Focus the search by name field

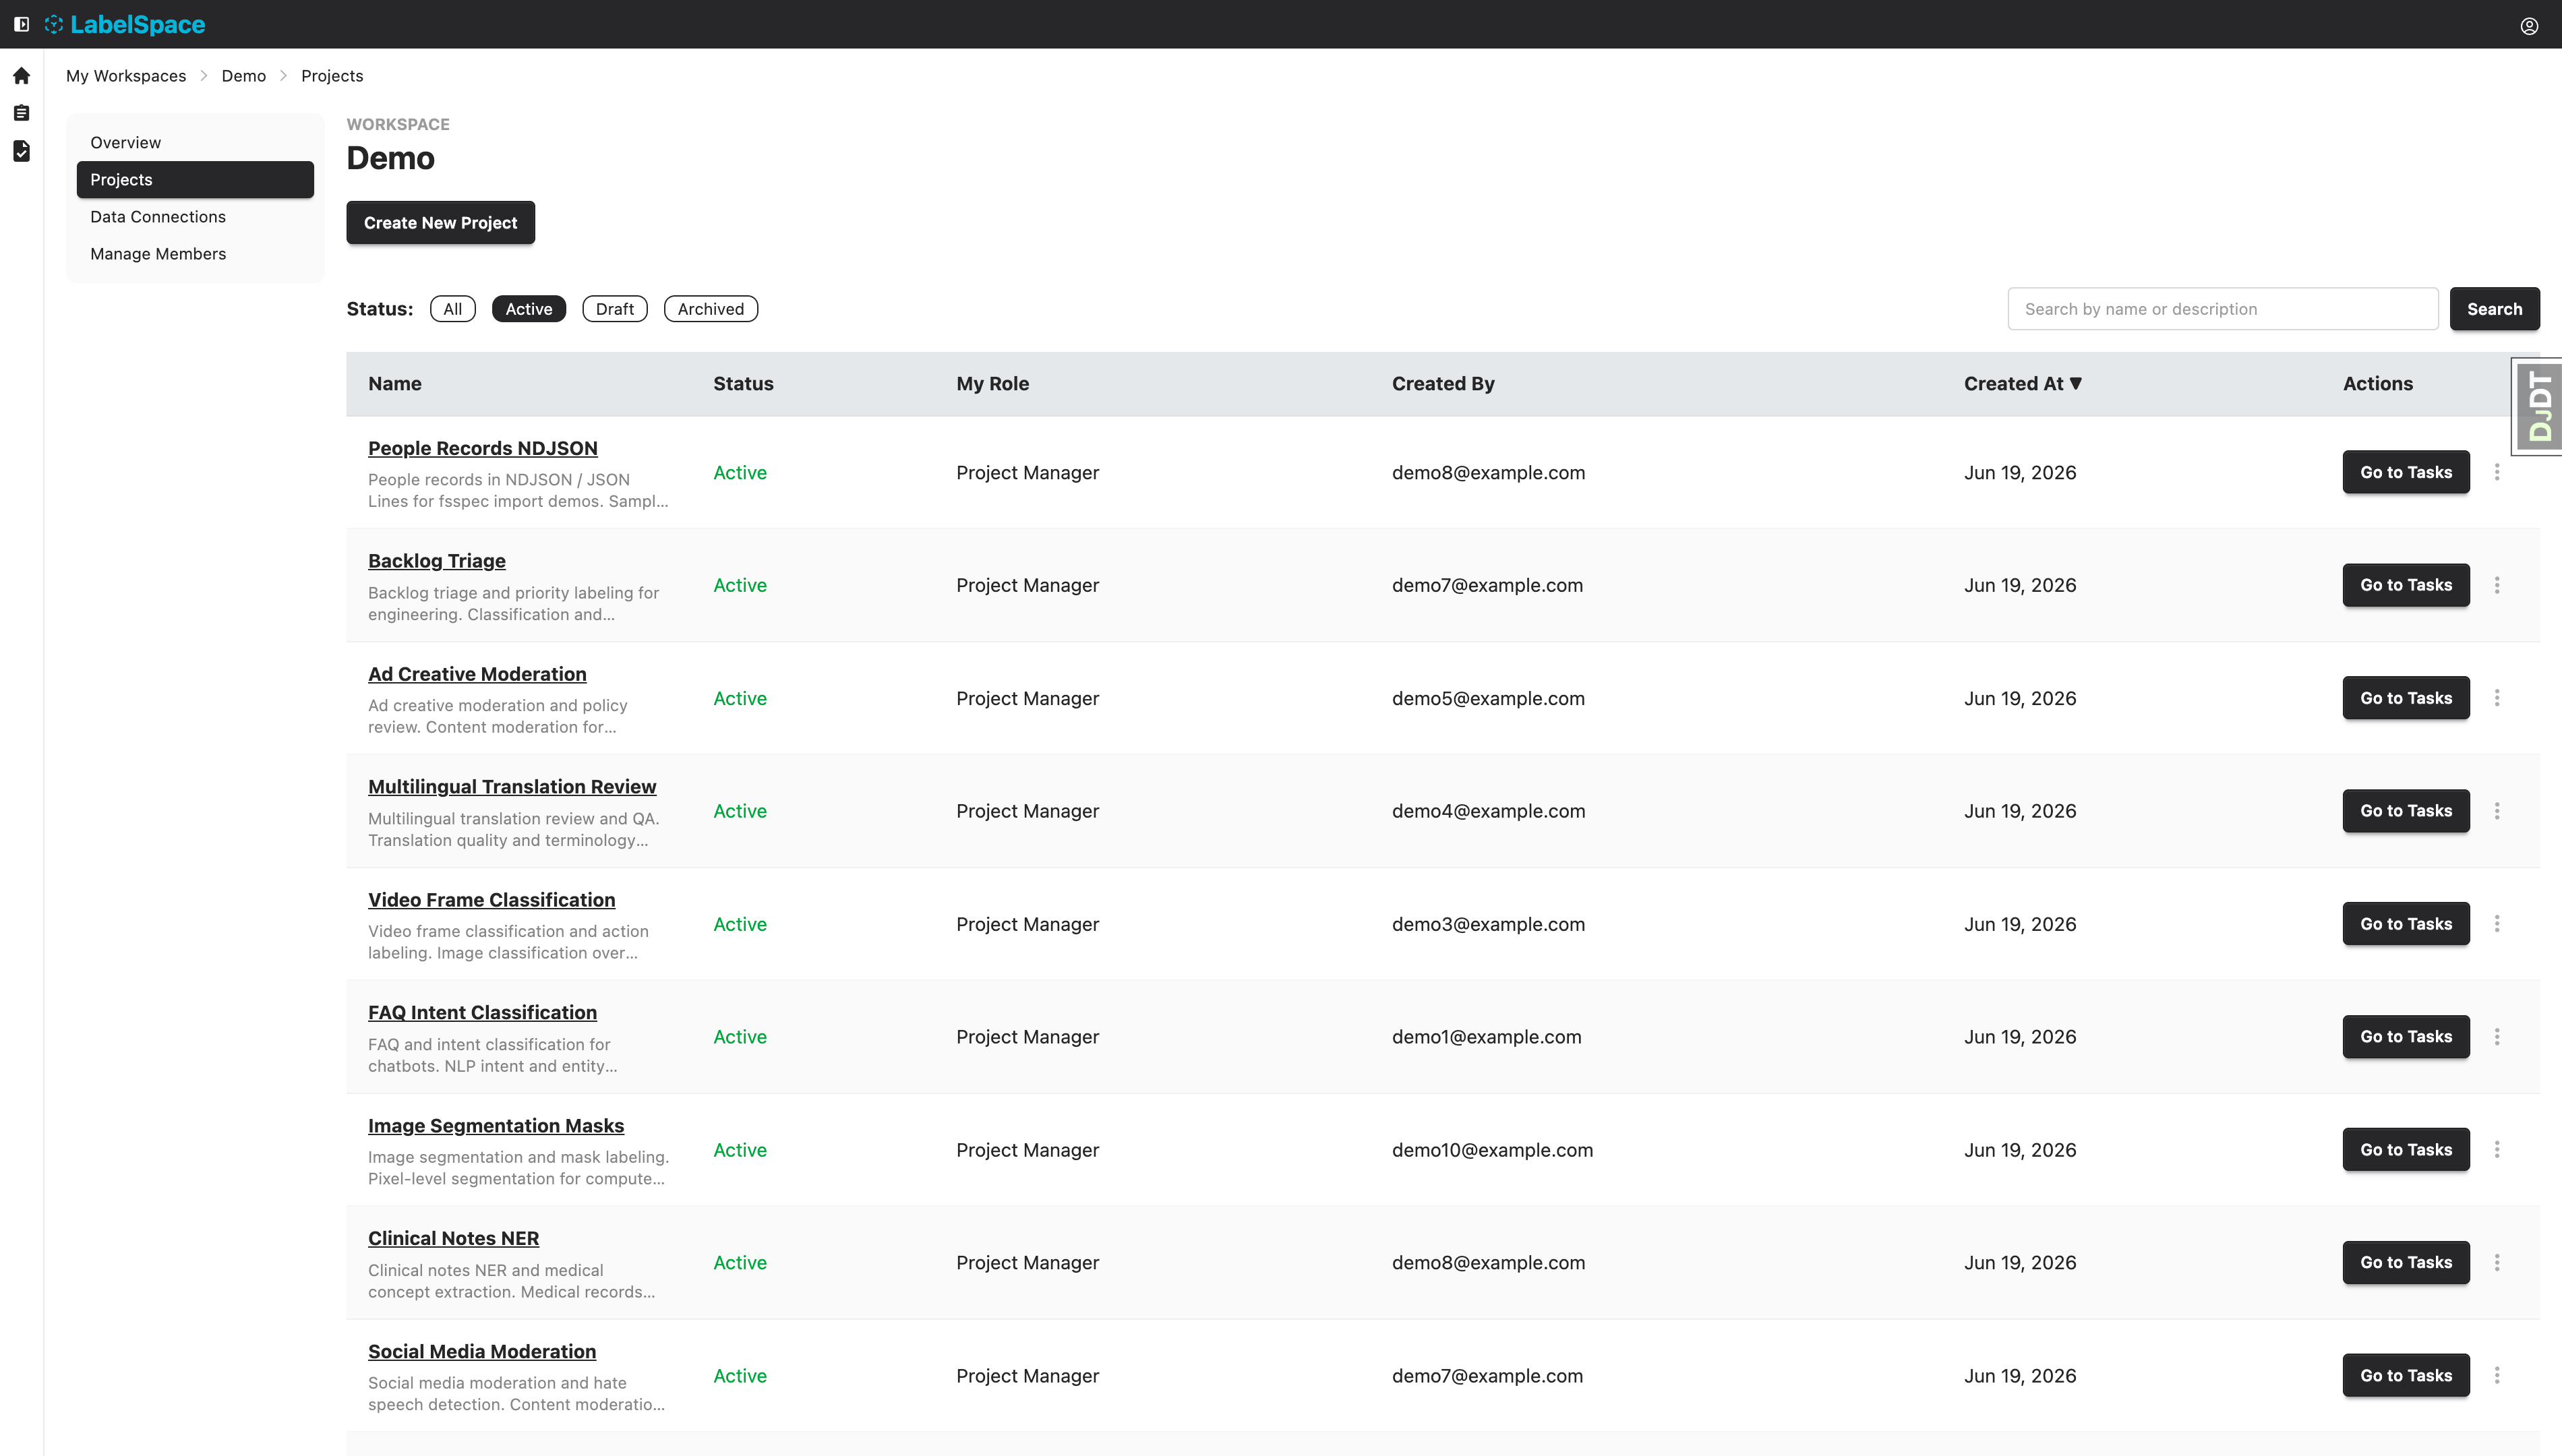coord(2222,309)
